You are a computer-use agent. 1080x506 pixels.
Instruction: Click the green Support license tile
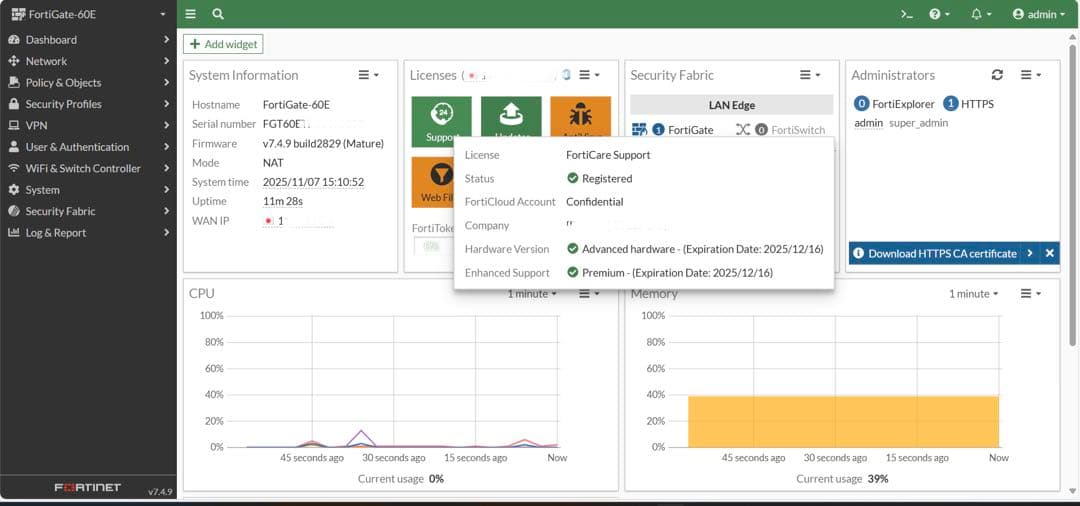pos(442,121)
